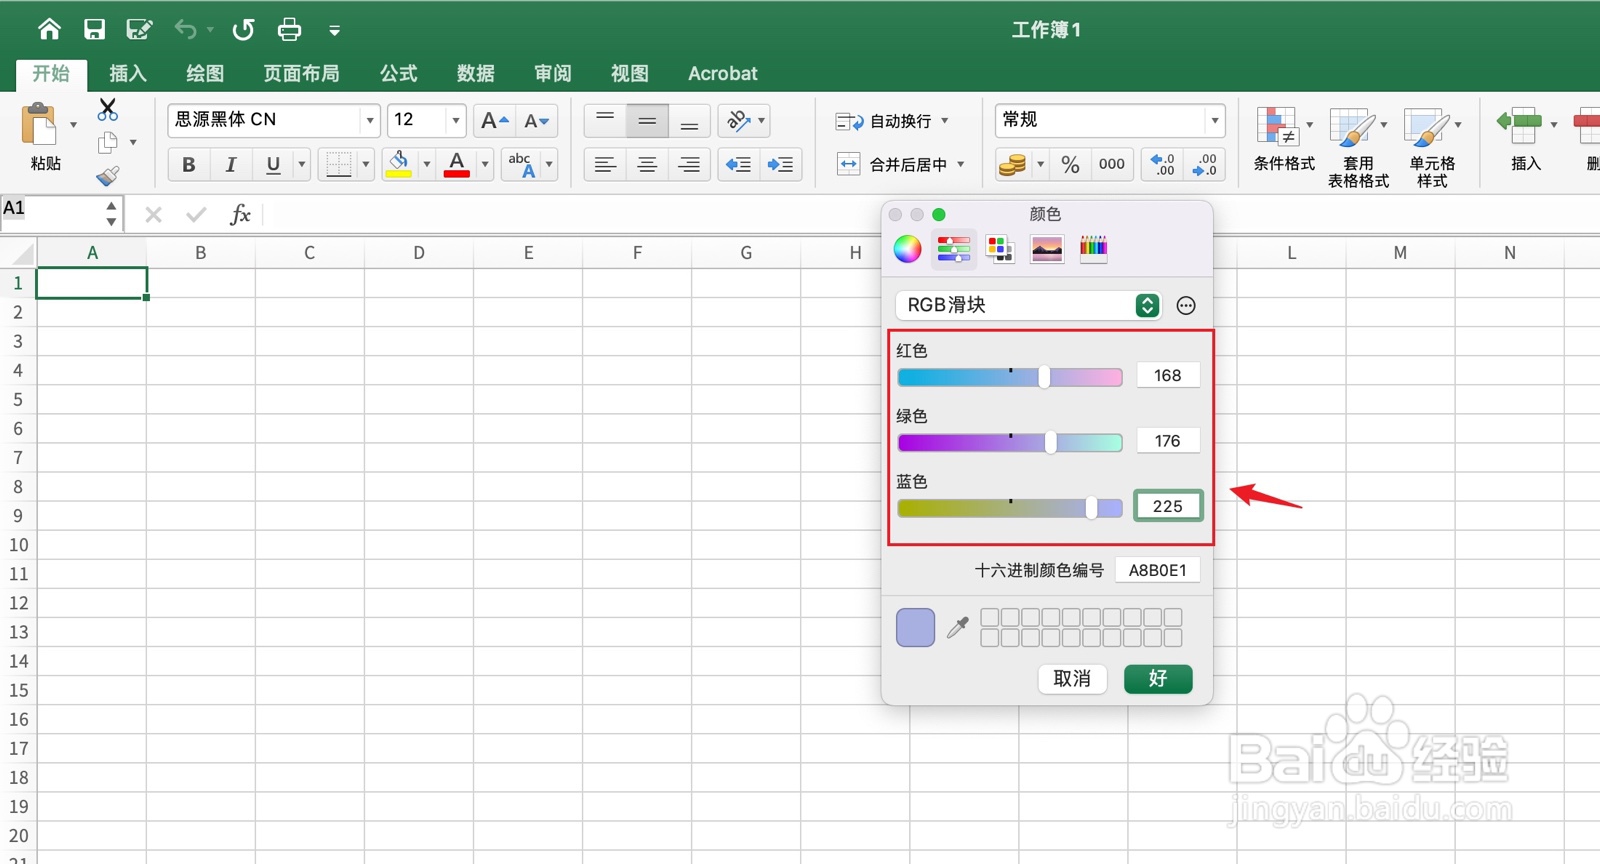Expand the fill color dropdown arrow
The width and height of the screenshot is (1600, 864).
pos(426,164)
